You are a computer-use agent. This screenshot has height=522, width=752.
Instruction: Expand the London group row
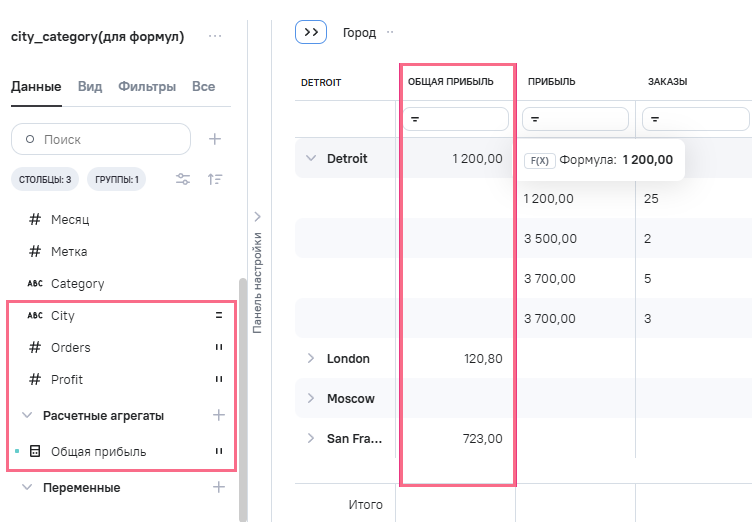[x=310, y=358]
